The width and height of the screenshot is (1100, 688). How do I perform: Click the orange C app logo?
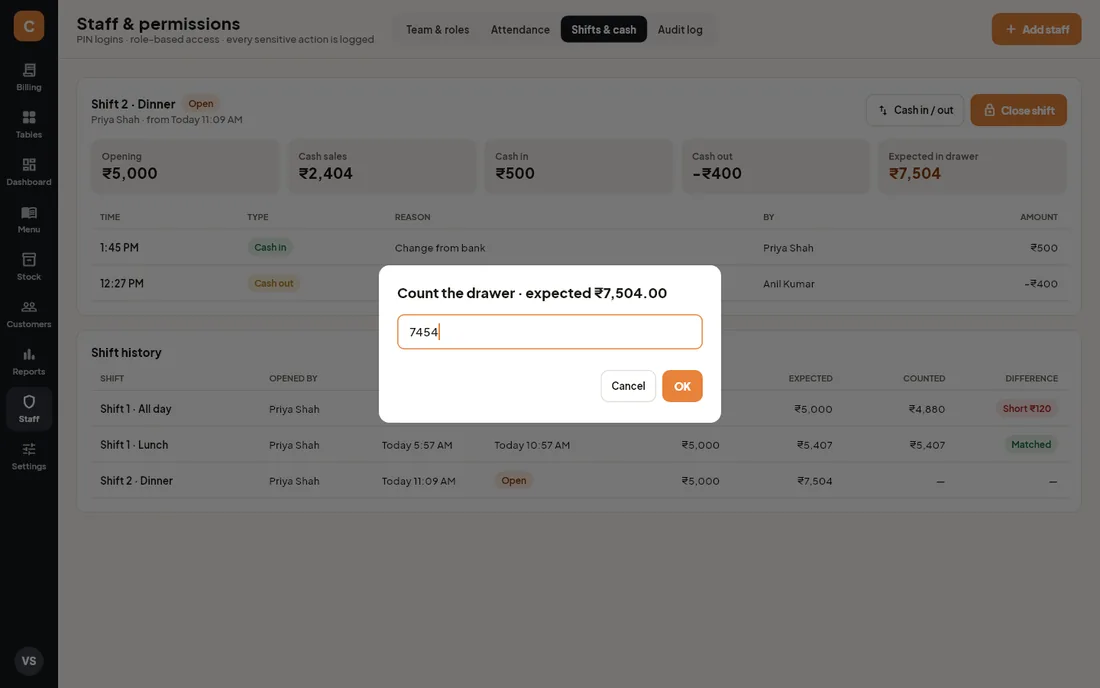pyautogui.click(x=29, y=26)
